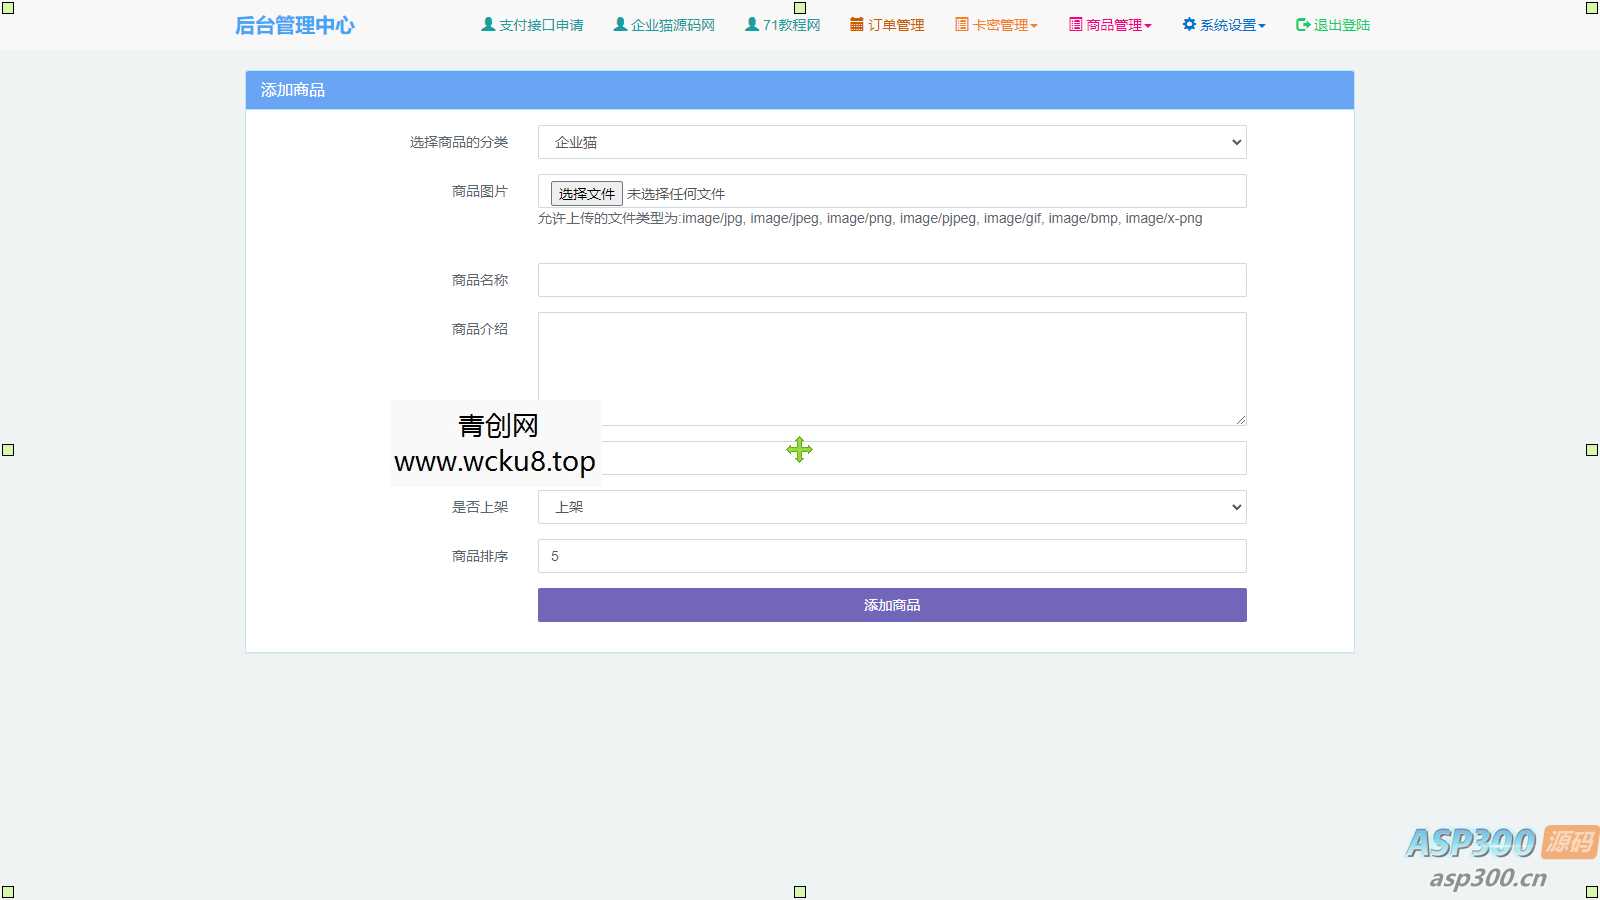This screenshot has width=1600, height=900.
Task: Click the calendar icon next to 订单管理
Action: click(854, 24)
